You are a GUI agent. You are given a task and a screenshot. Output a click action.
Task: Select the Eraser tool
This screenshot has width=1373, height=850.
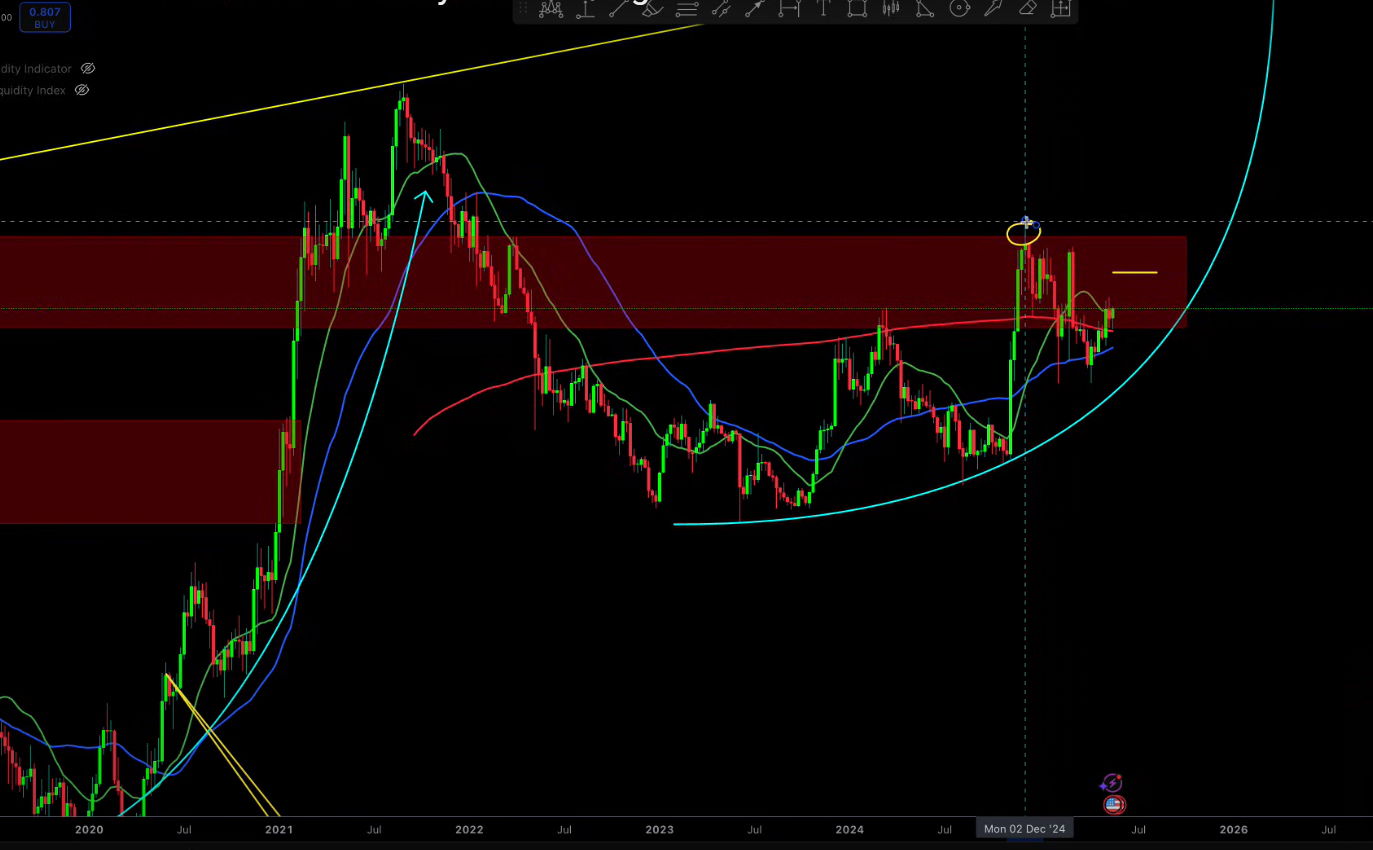(x=1027, y=9)
